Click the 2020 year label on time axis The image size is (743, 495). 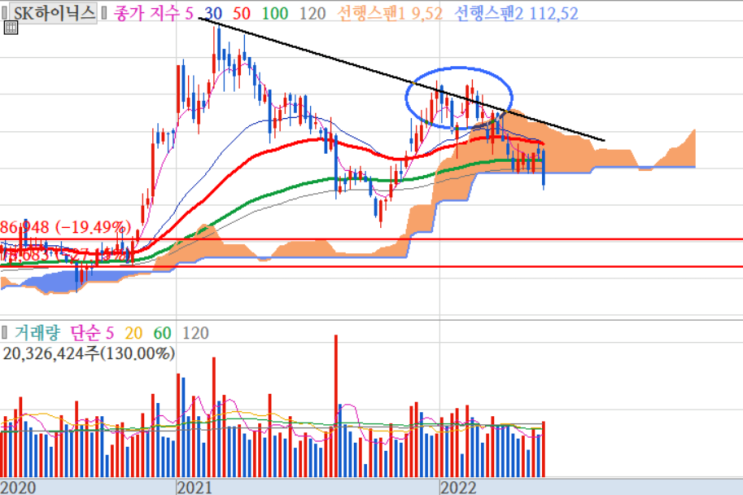click(18, 487)
